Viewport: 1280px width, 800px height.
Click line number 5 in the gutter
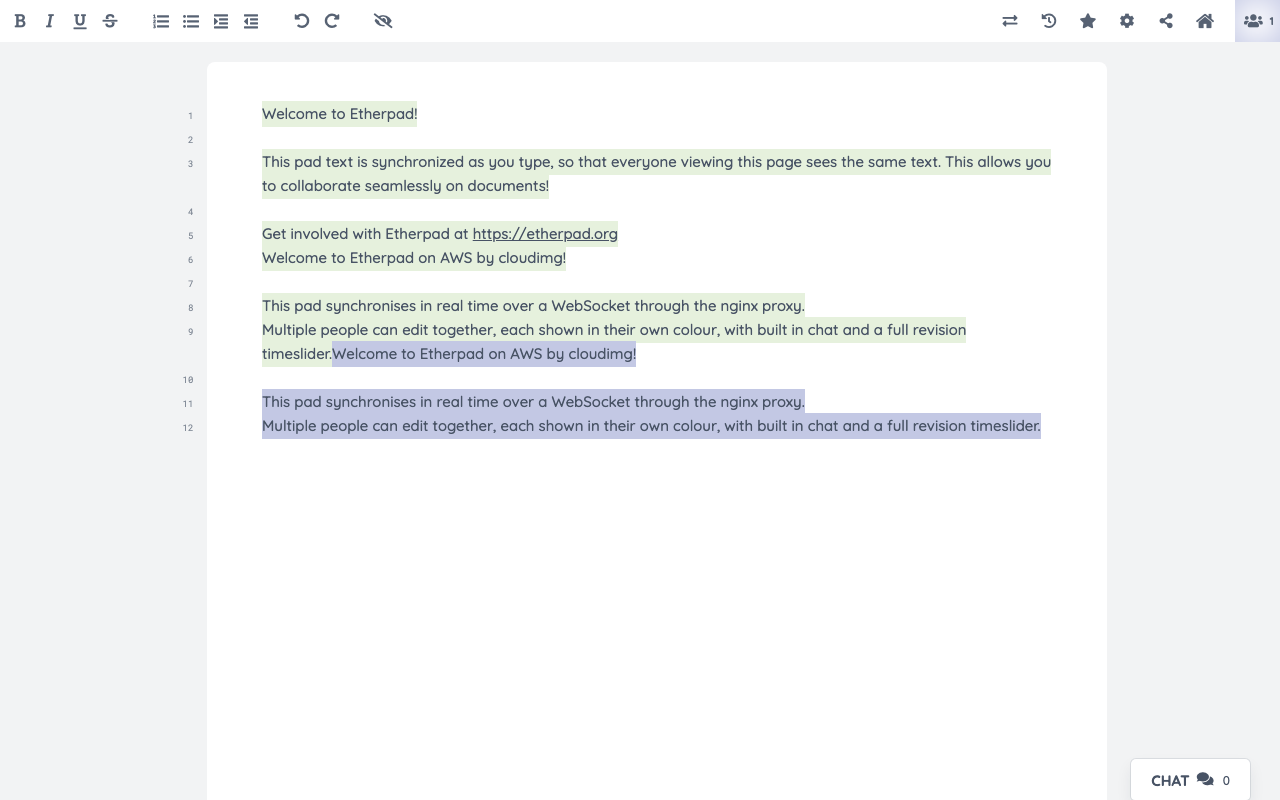click(190, 236)
